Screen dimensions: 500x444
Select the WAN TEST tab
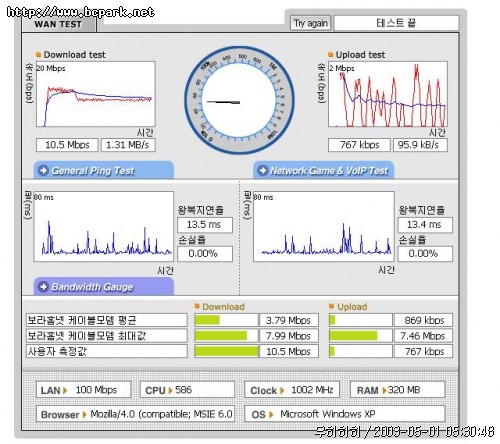[58, 24]
